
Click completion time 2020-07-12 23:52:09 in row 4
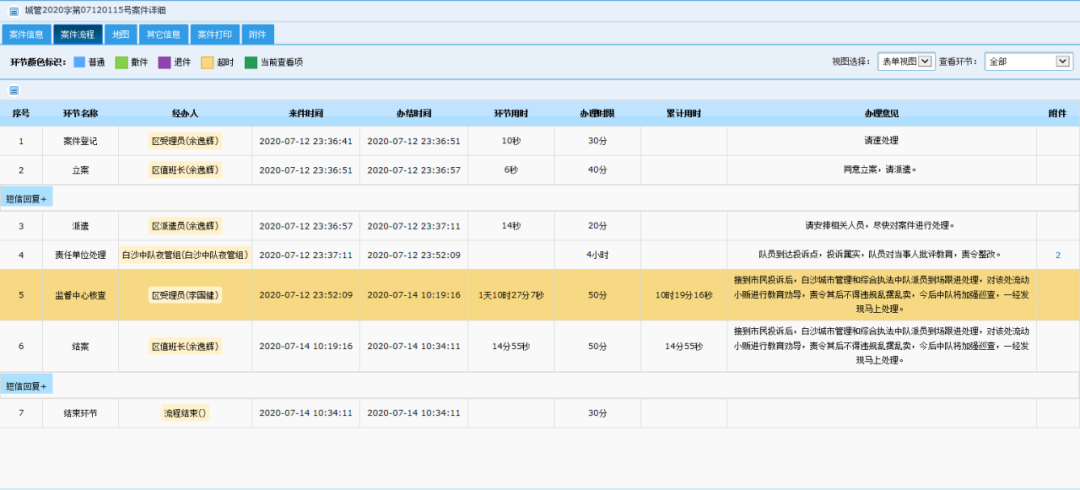414,255
